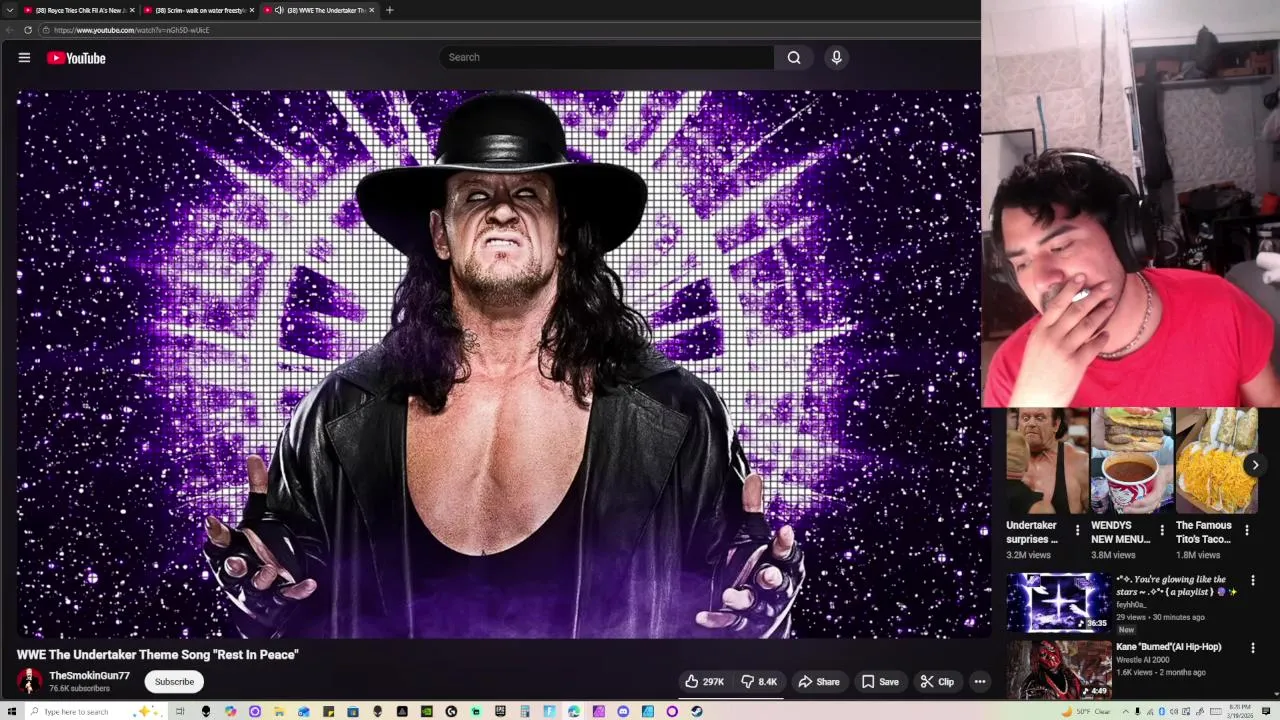Open the volume tray icon
This screenshot has height=720, width=1280.
point(1174,712)
